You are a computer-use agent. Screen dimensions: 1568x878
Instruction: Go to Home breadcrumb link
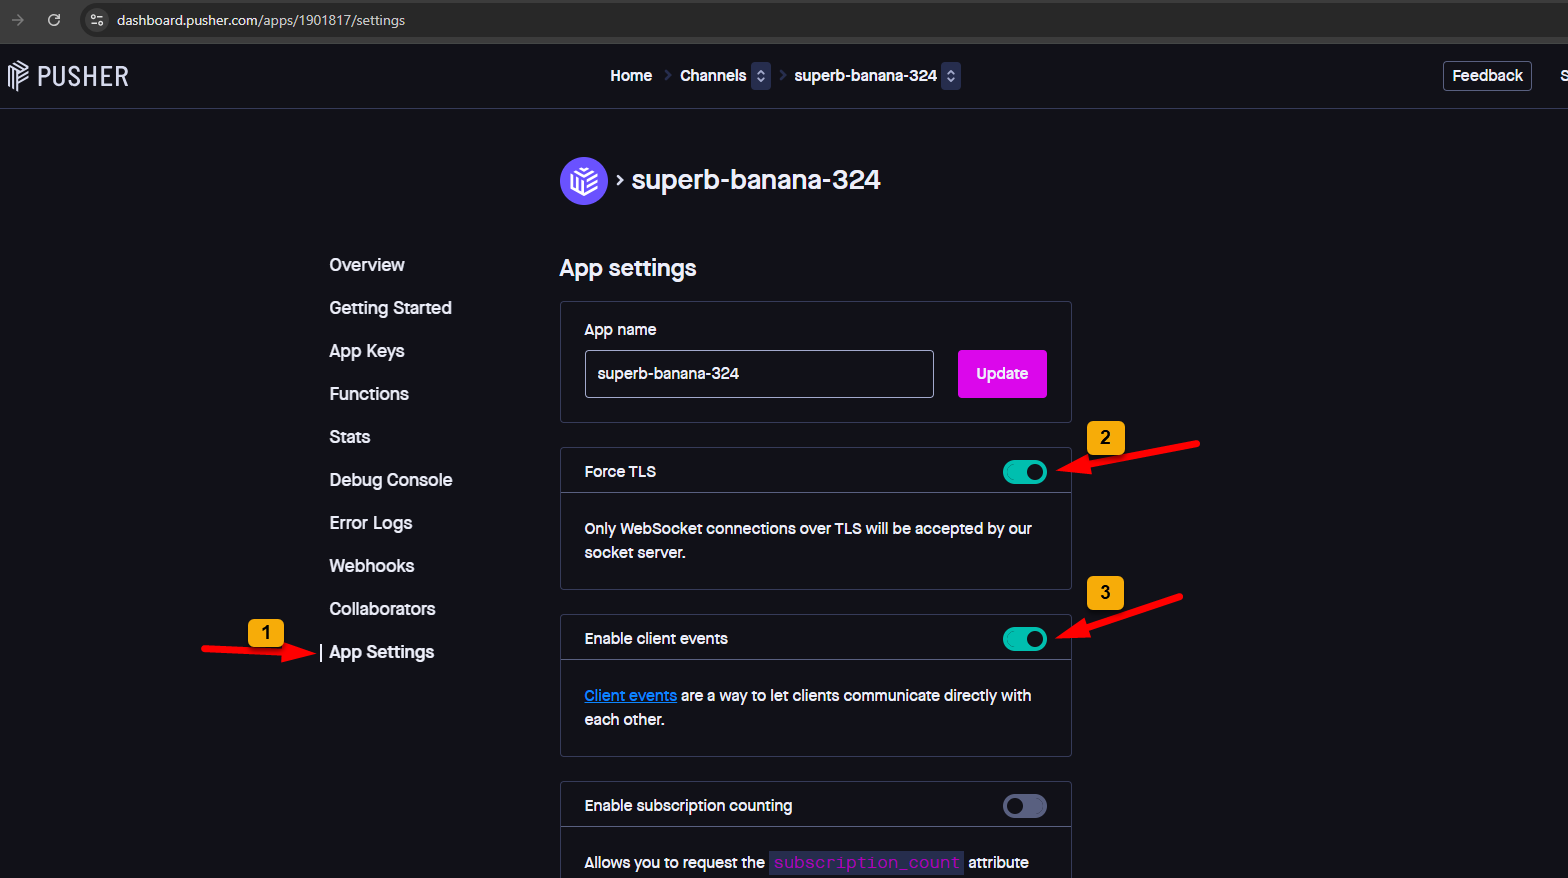631,76
